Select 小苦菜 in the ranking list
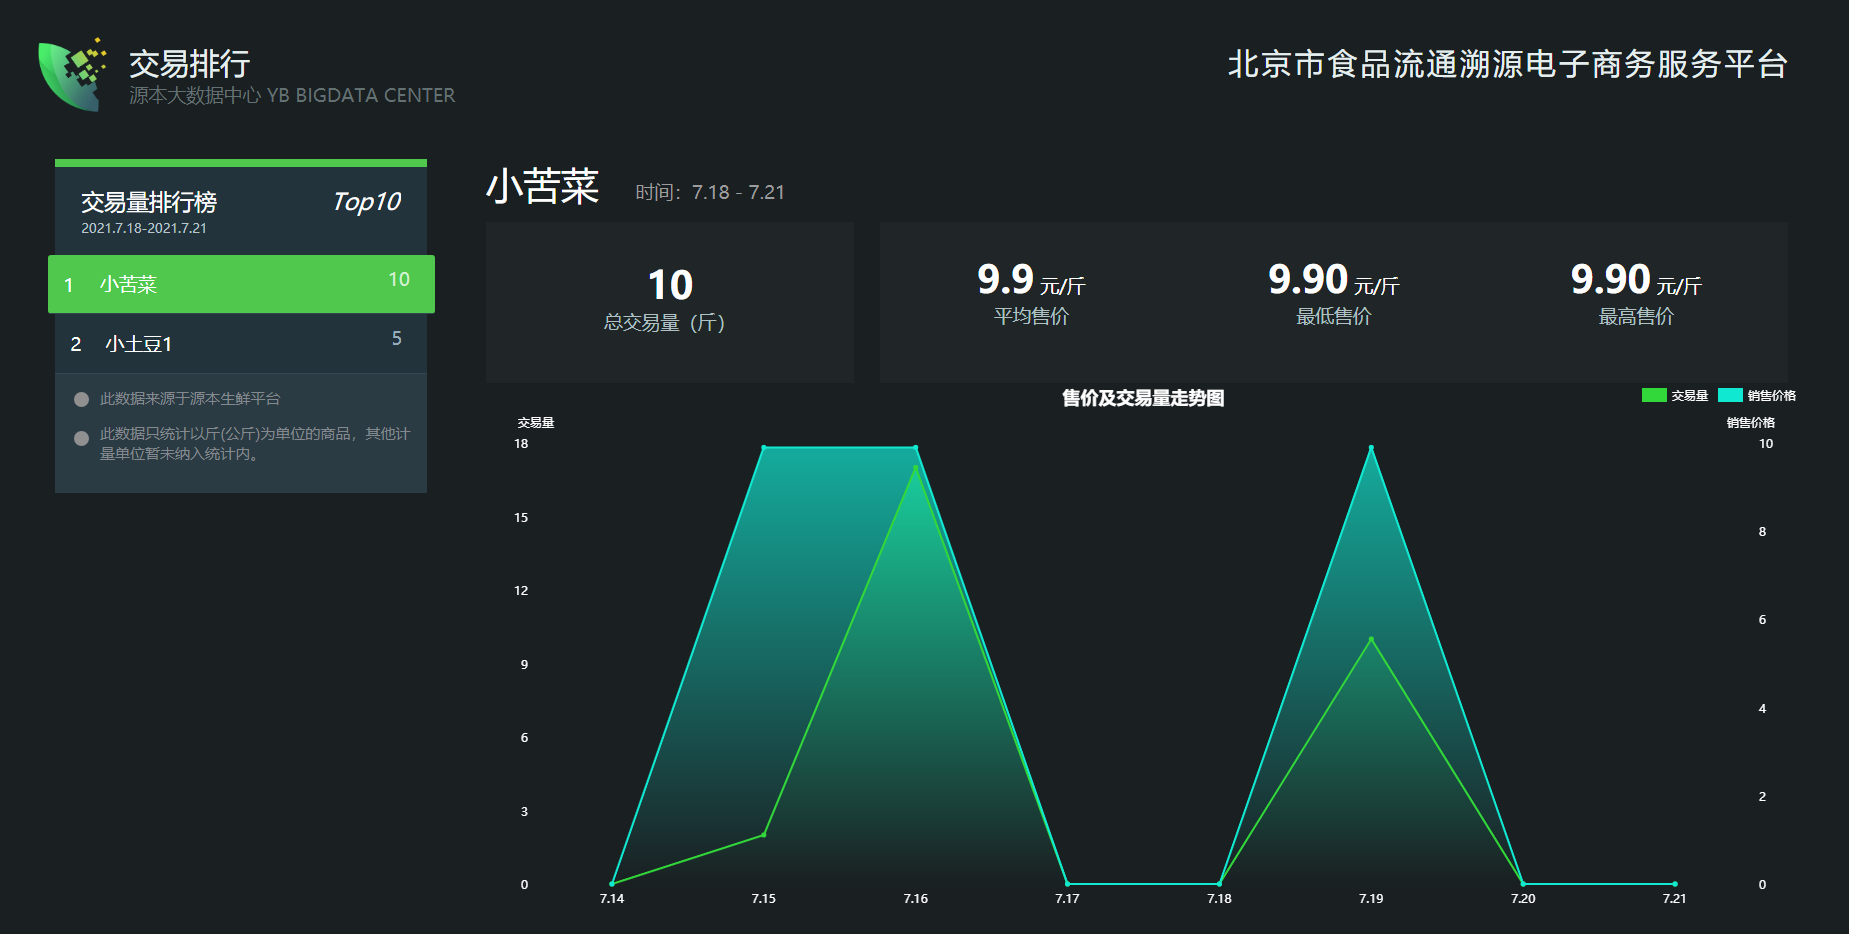 [241, 284]
